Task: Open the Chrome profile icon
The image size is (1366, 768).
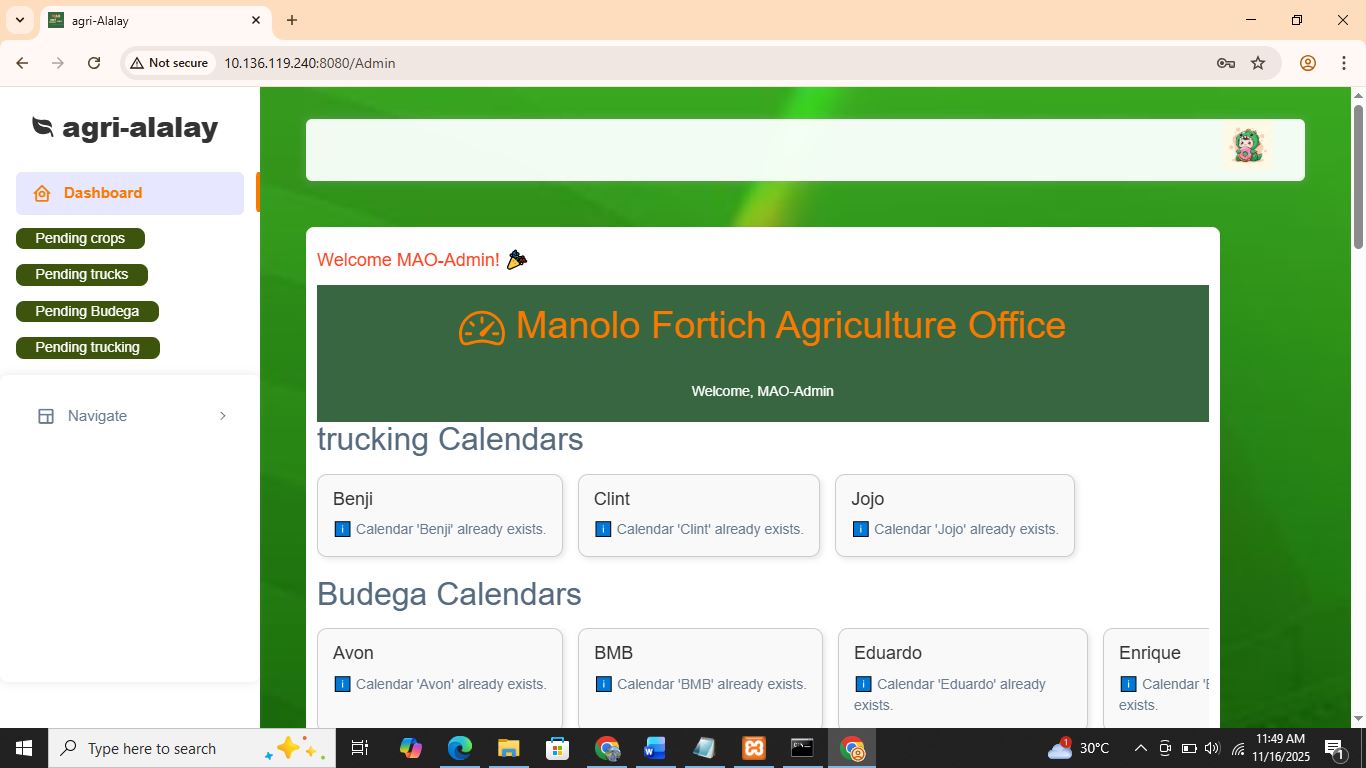Action: (x=1307, y=63)
